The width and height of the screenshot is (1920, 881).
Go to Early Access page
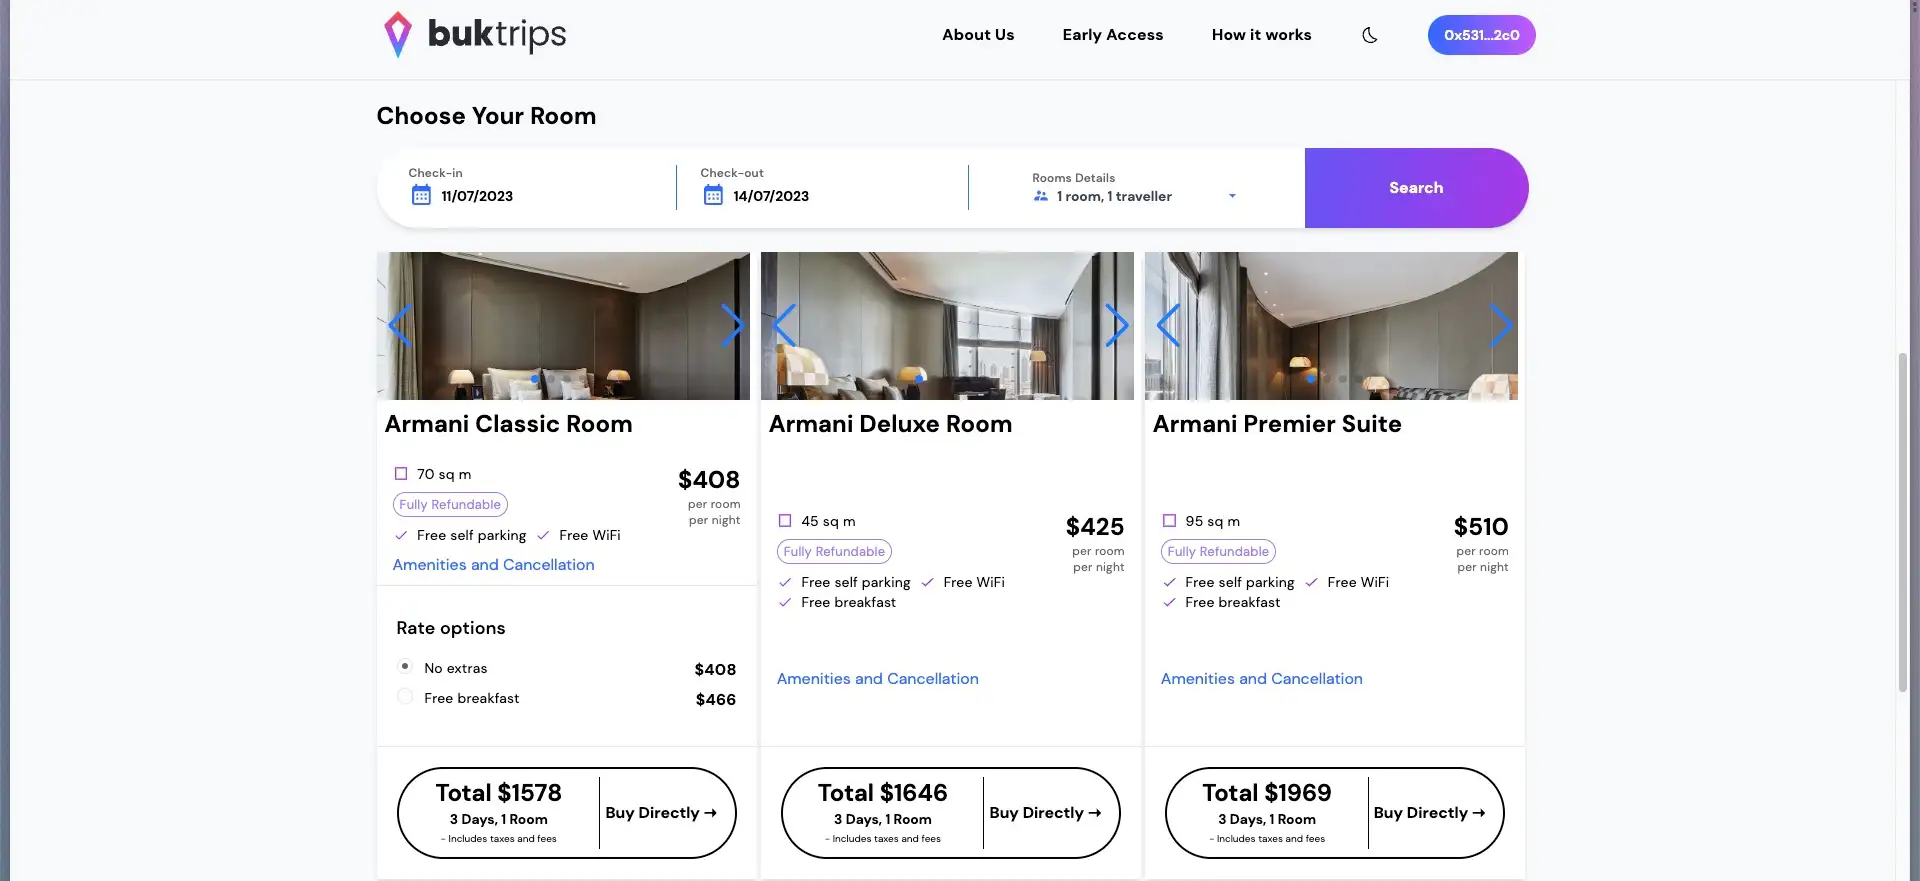1112,35
